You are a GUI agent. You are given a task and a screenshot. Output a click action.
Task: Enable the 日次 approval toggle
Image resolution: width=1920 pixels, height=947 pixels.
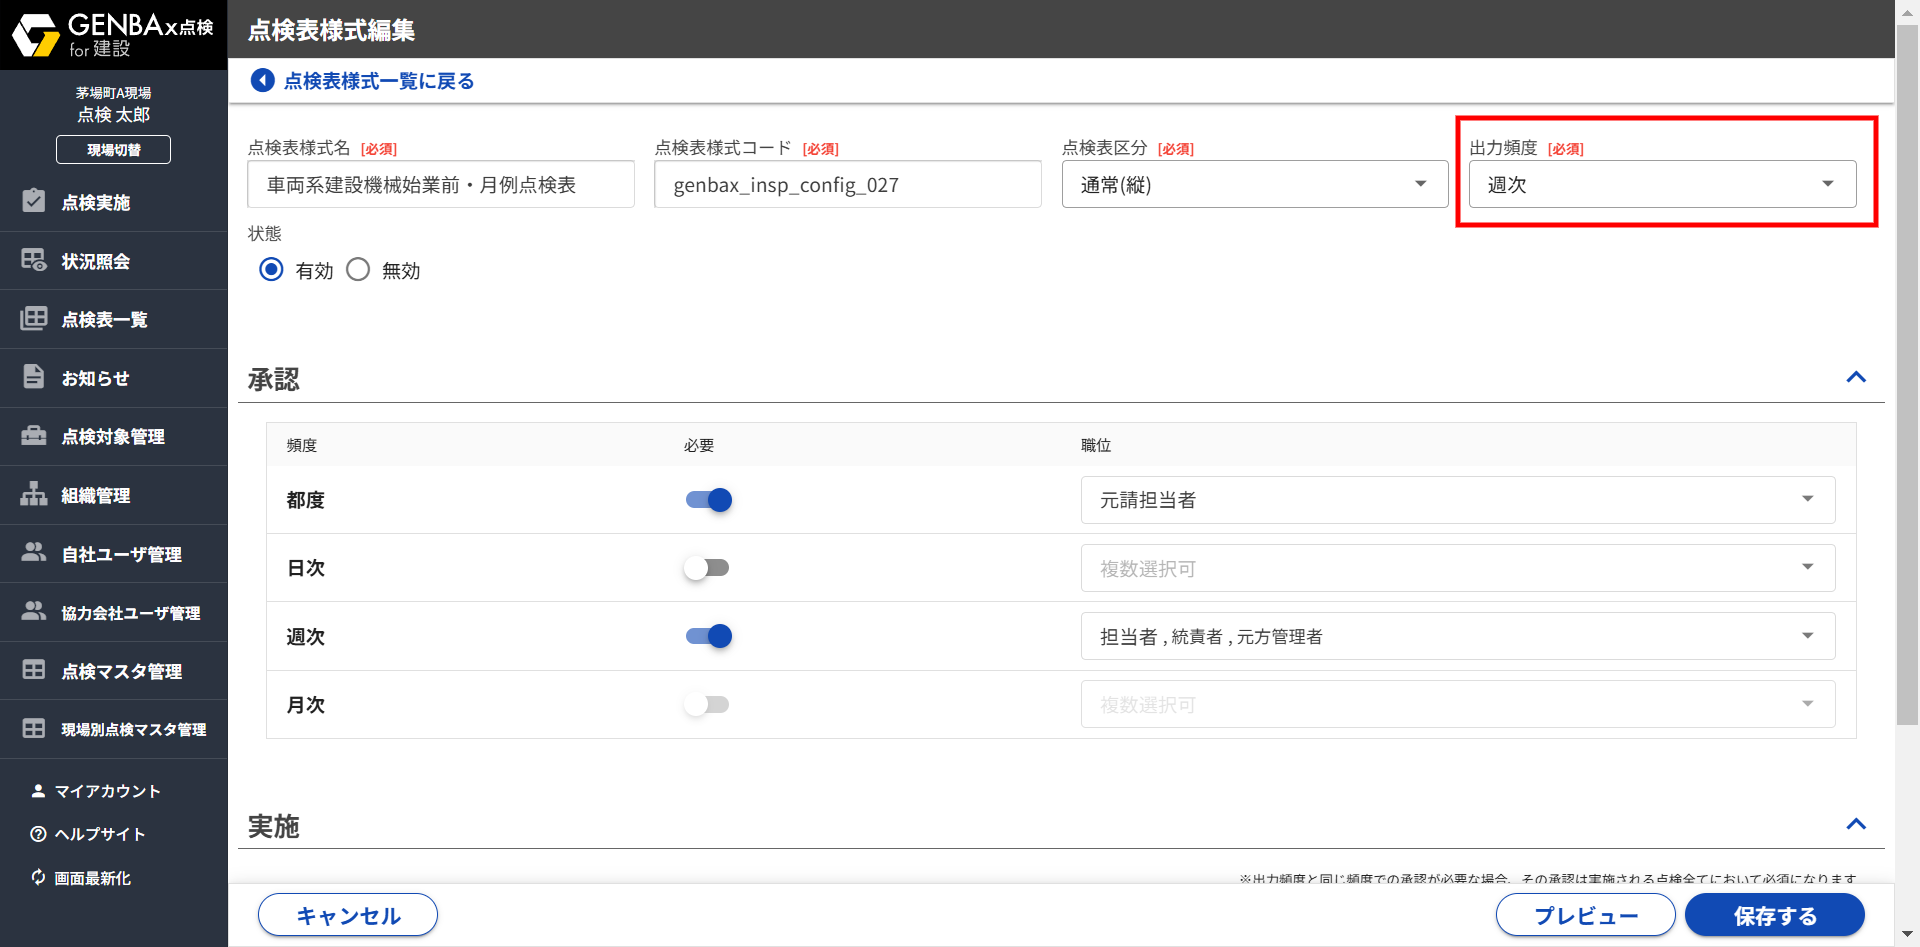click(707, 568)
